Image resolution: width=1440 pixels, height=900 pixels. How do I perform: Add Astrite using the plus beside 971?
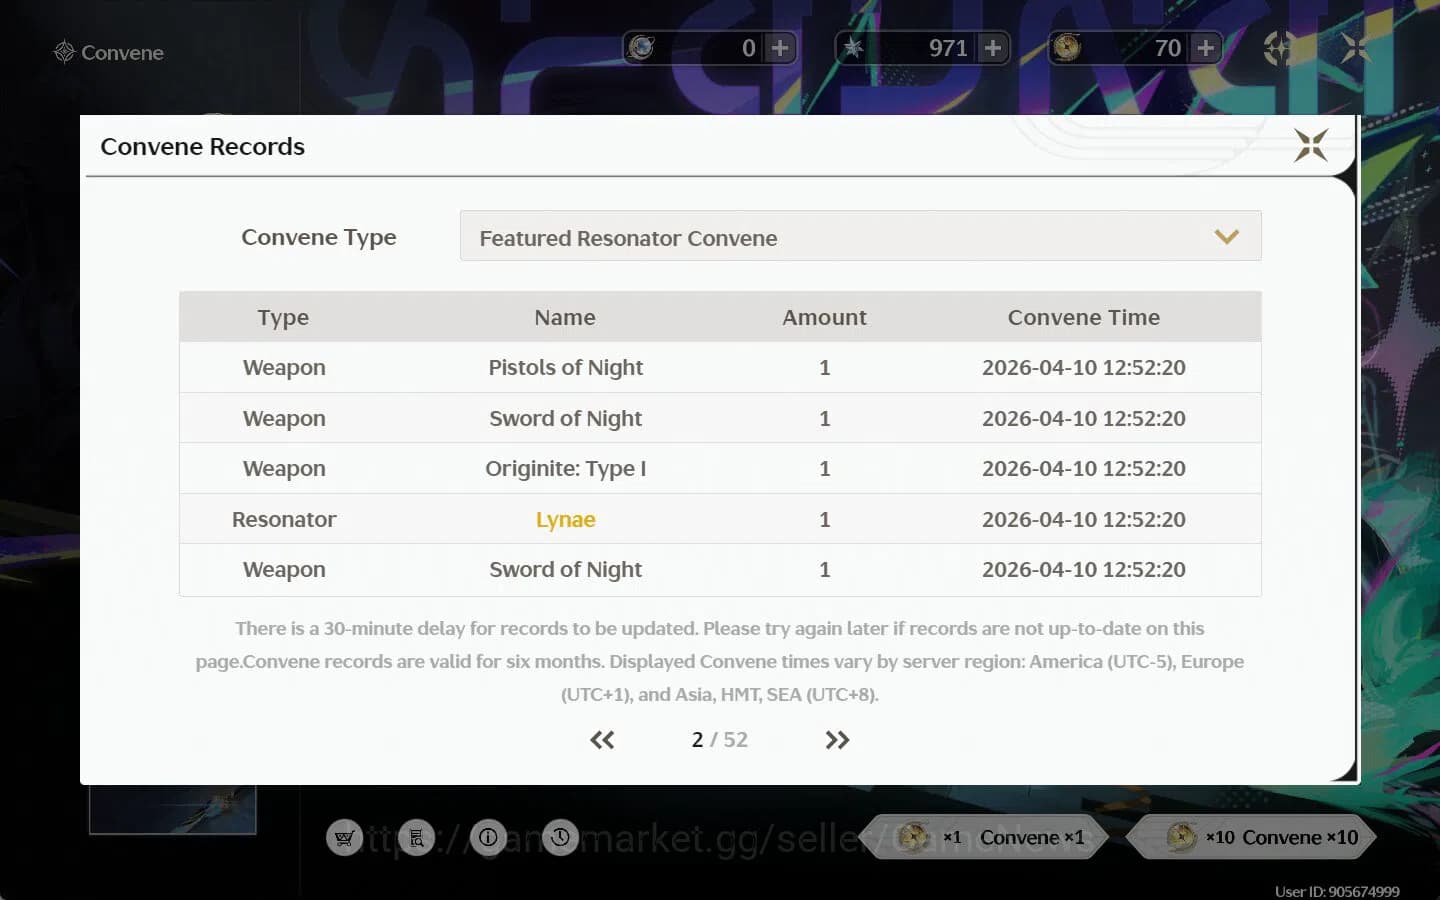coord(993,48)
